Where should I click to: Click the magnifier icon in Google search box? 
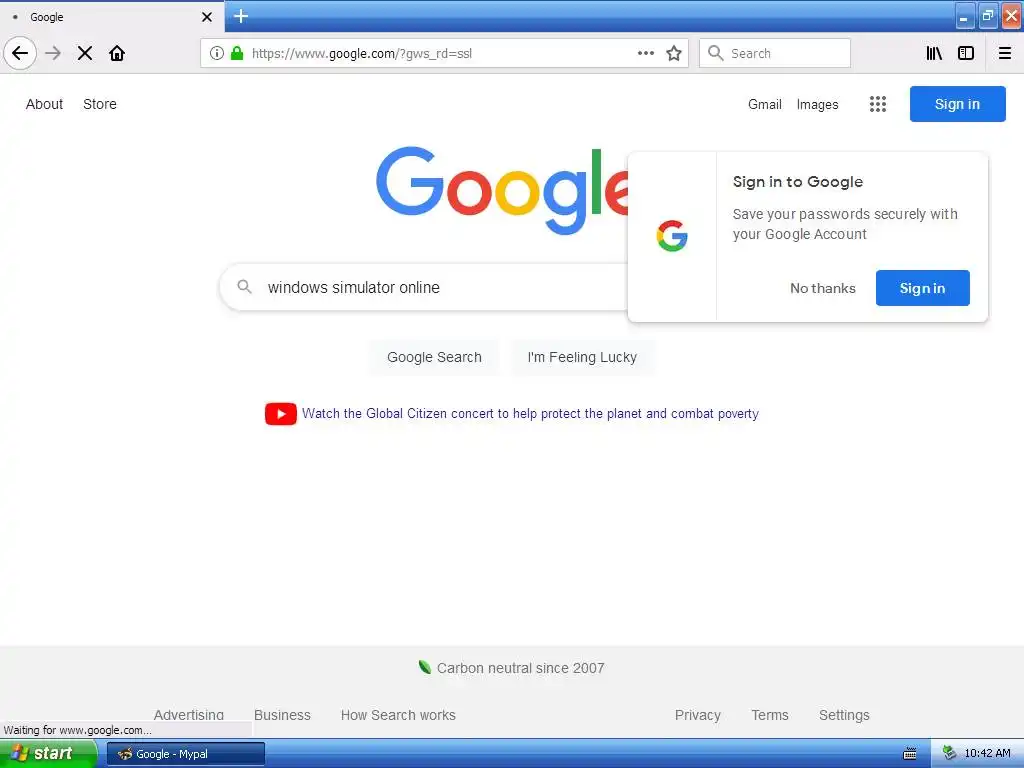point(244,287)
